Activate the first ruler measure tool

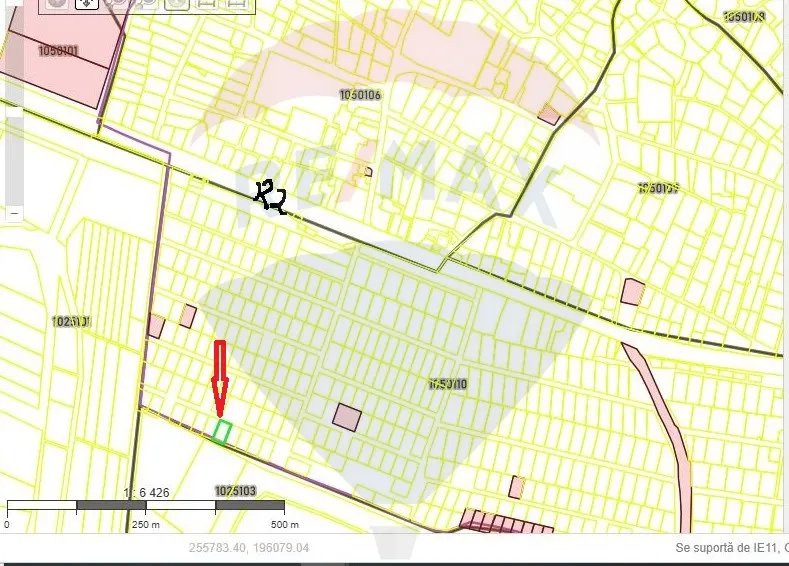point(206,4)
